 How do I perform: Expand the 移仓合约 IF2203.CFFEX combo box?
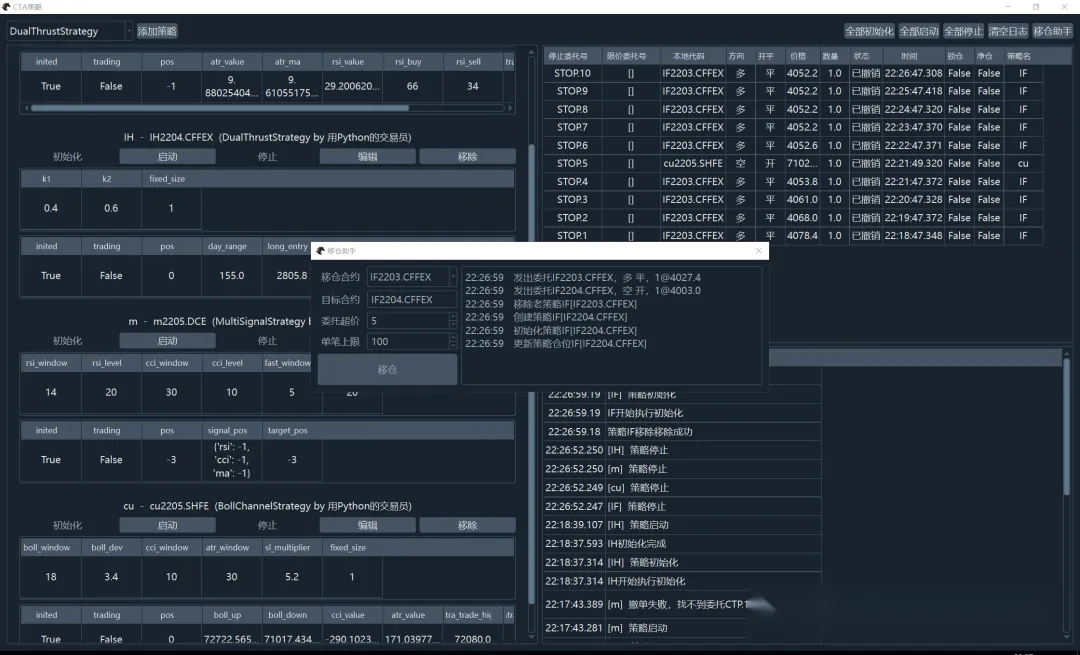pos(453,277)
